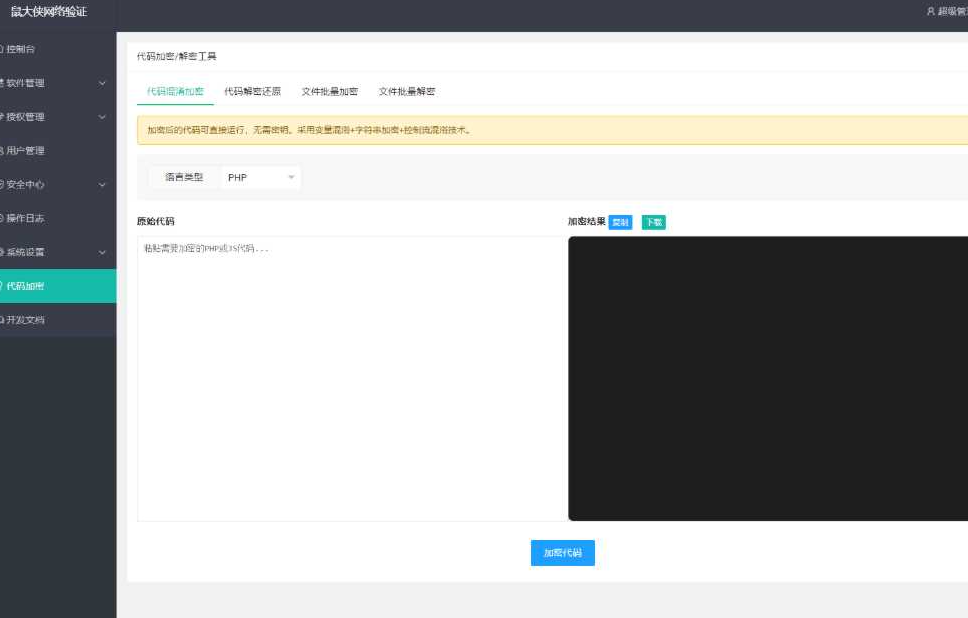Focus the 原始代码 source code textarea
Image resolution: width=968 pixels, height=618 pixels.
pos(352,378)
